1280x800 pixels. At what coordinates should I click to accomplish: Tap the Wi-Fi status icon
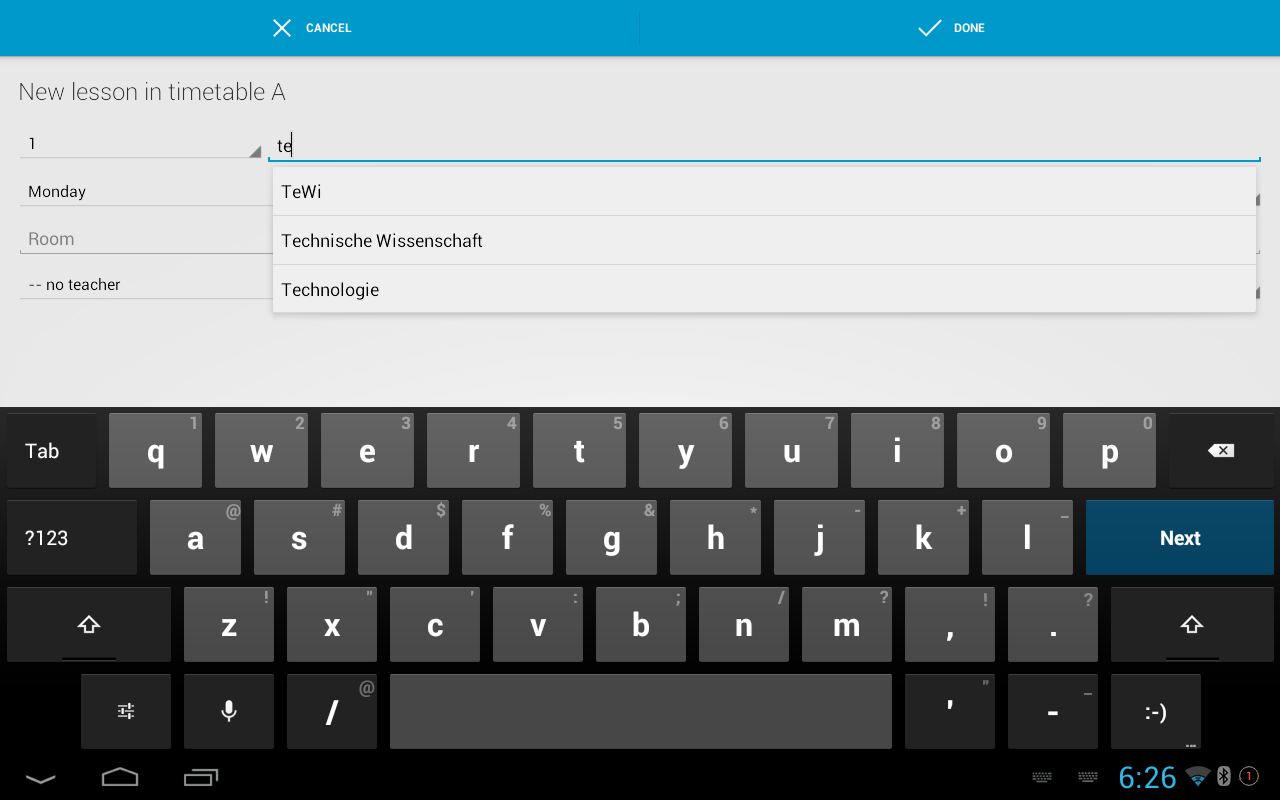(x=1197, y=776)
